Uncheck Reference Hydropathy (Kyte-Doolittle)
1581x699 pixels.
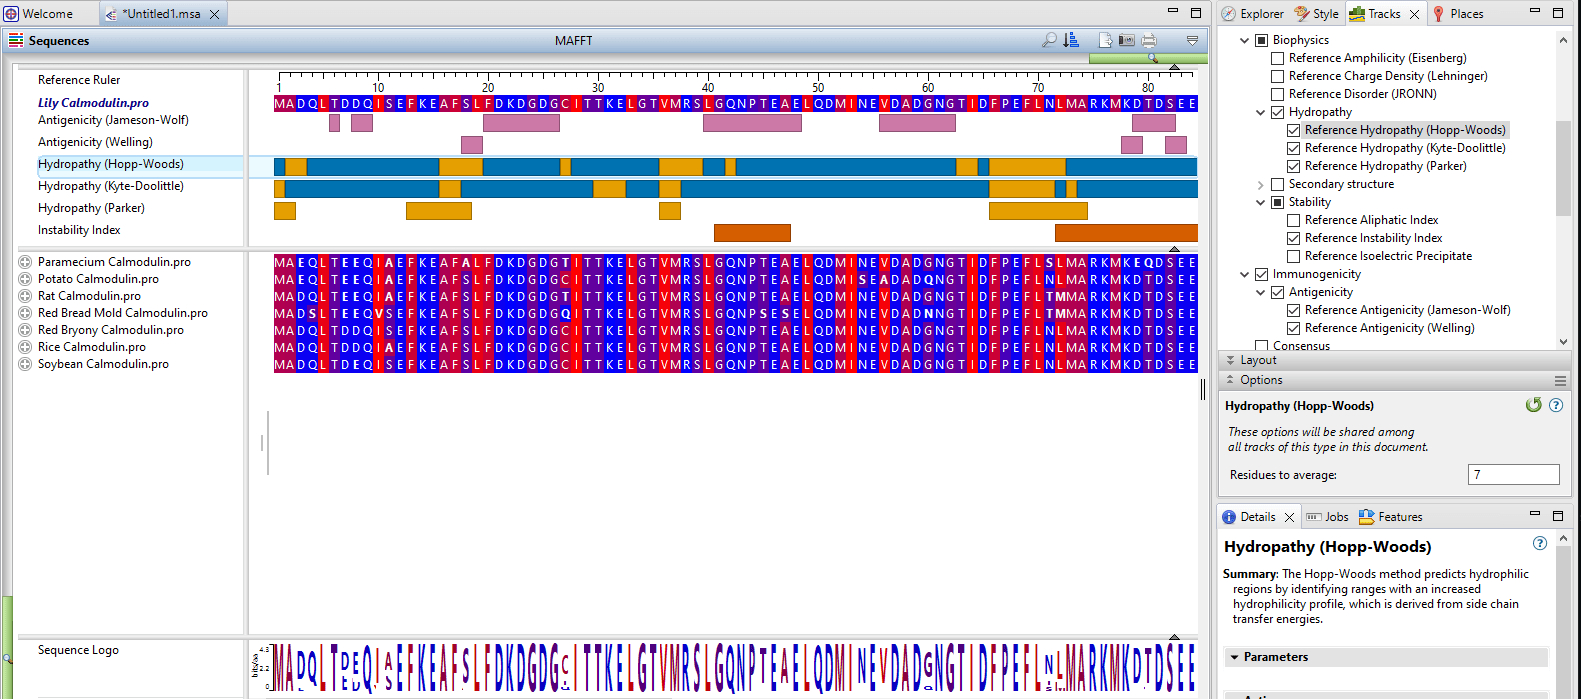[x=1293, y=148]
